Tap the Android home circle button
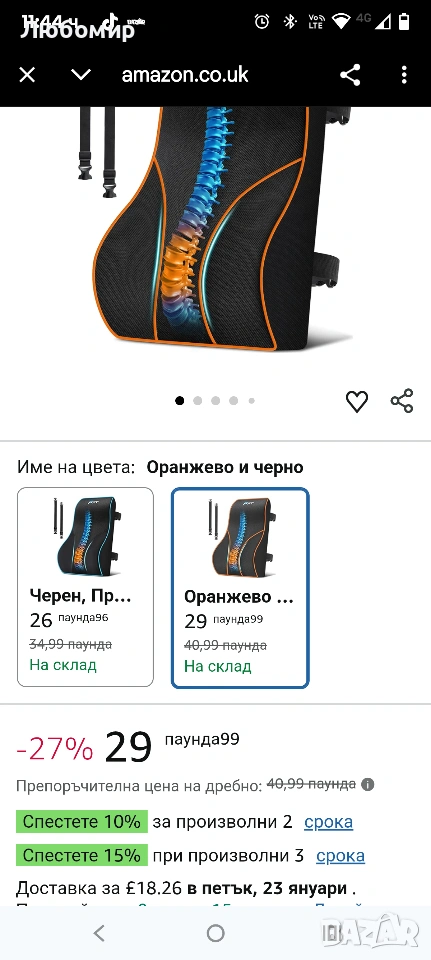The image size is (431, 960). [x=216, y=933]
